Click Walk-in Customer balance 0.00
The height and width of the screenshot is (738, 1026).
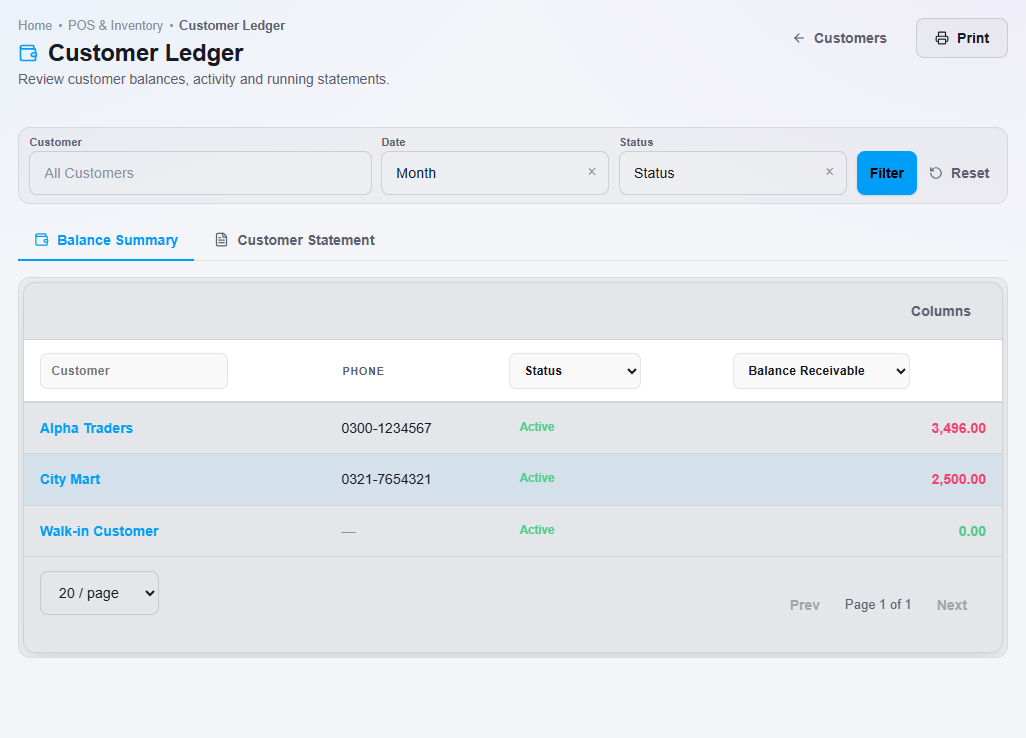972,531
